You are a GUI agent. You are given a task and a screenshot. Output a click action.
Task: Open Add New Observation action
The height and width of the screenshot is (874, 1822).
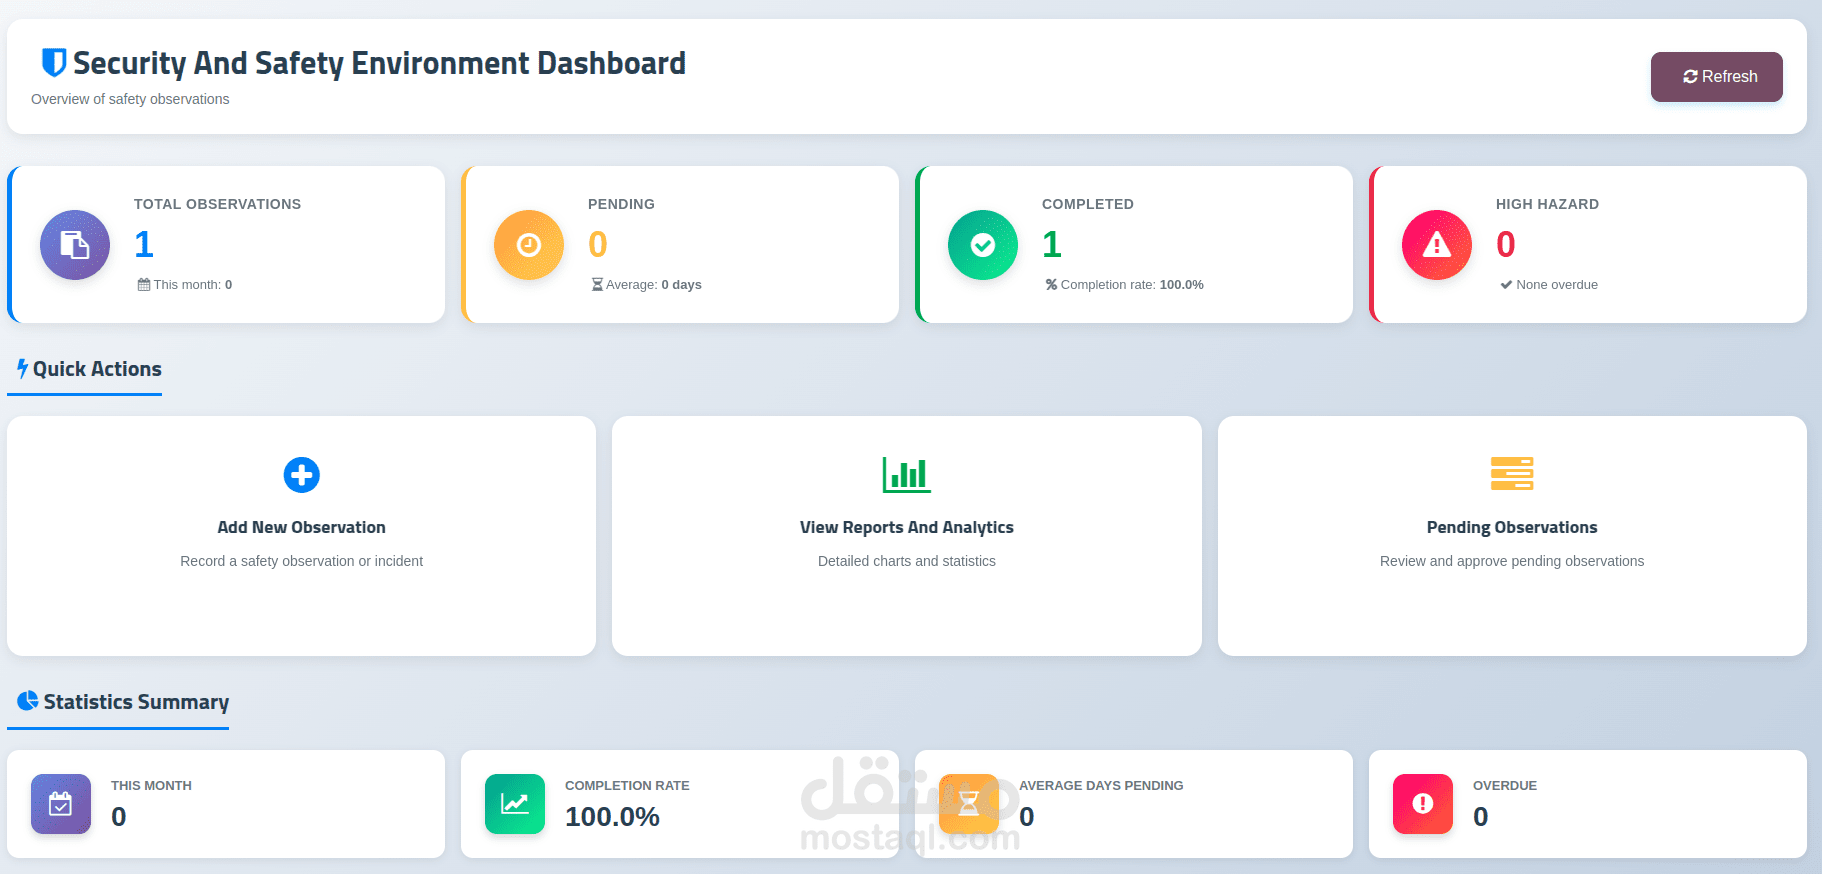coord(301,536)
